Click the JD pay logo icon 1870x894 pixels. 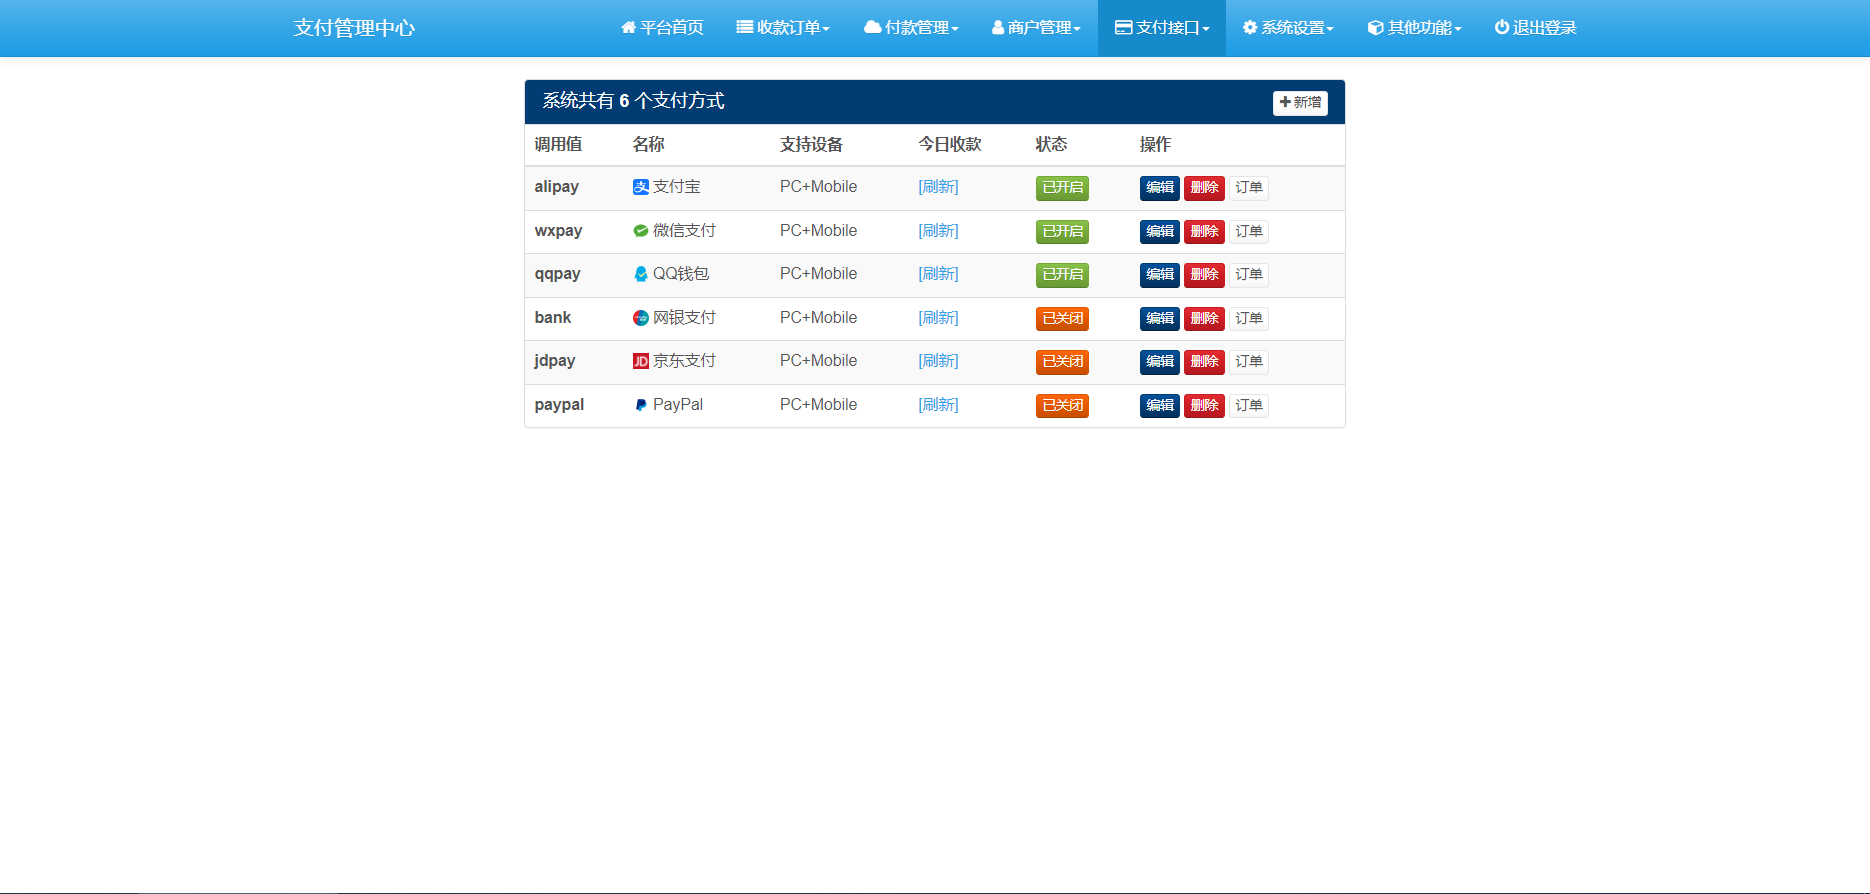click(641, 361)
